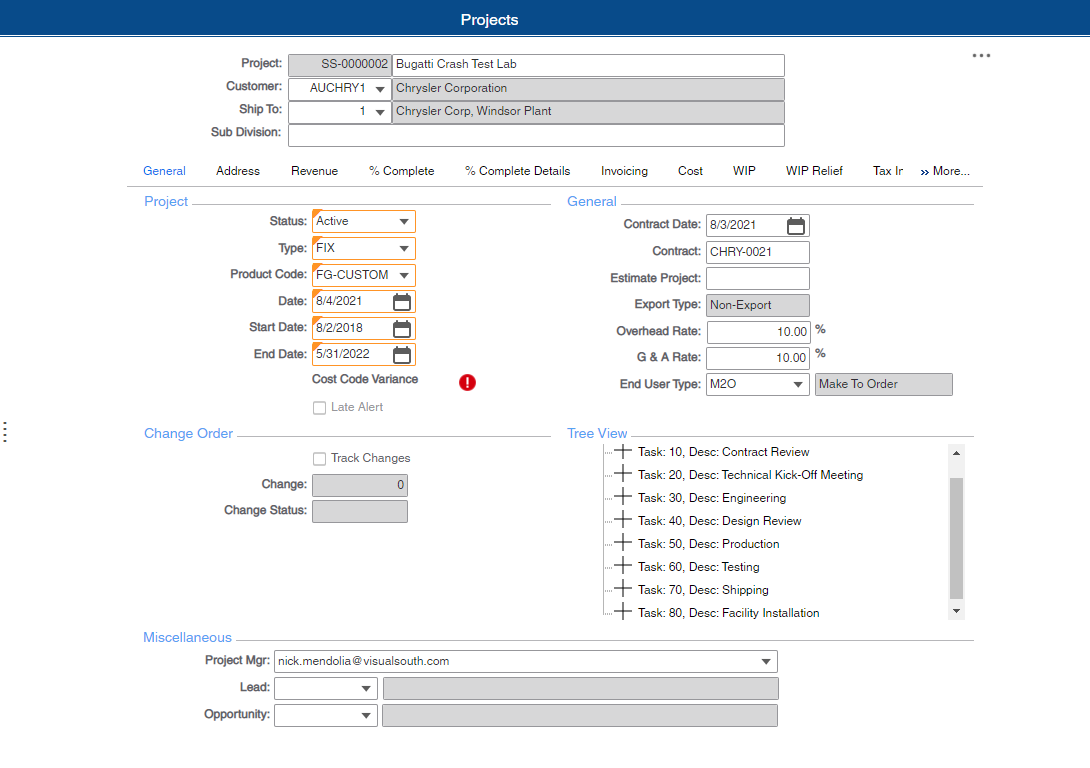Switch to the Invoicing tab
Screen dimensions: 1090x768
[x=624, y=170]
